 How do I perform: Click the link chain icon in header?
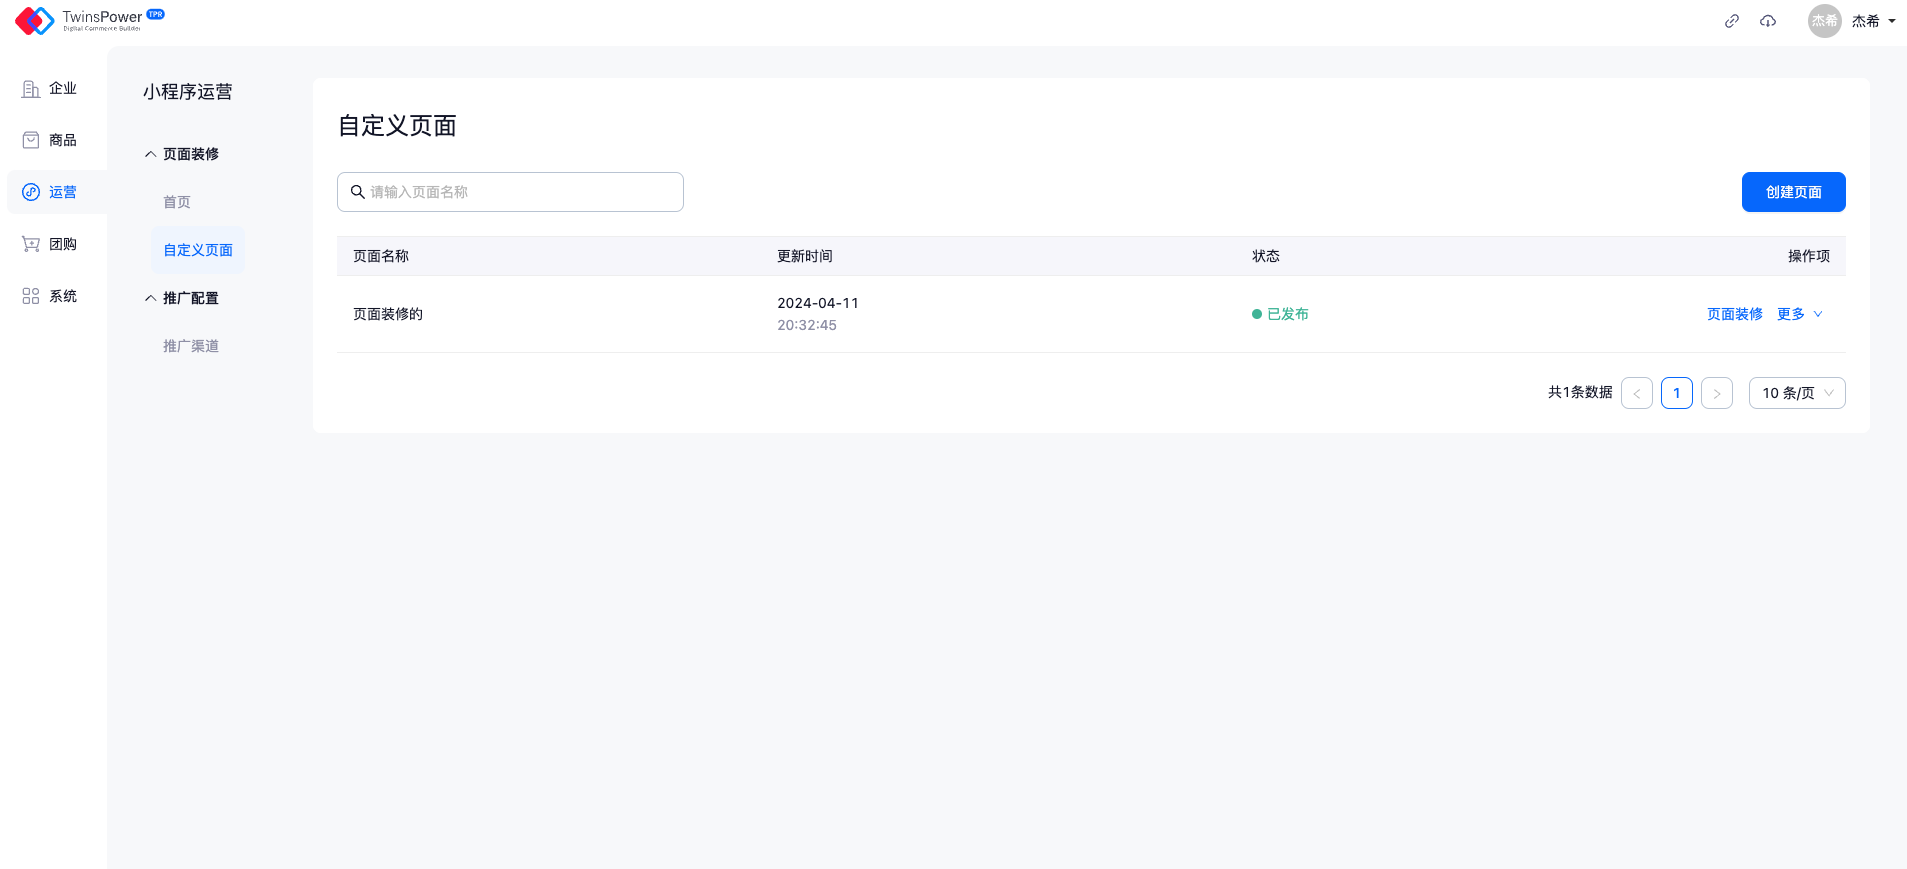click(1732, 21)
